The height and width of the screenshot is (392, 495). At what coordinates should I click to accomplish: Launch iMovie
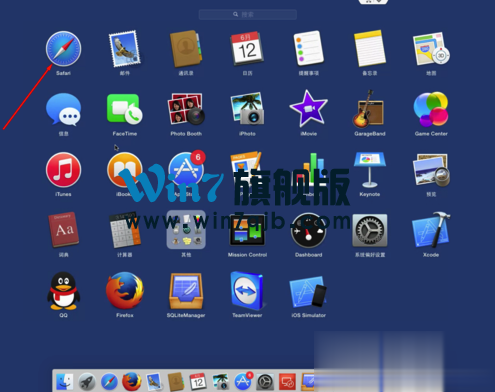click(308, 109)
